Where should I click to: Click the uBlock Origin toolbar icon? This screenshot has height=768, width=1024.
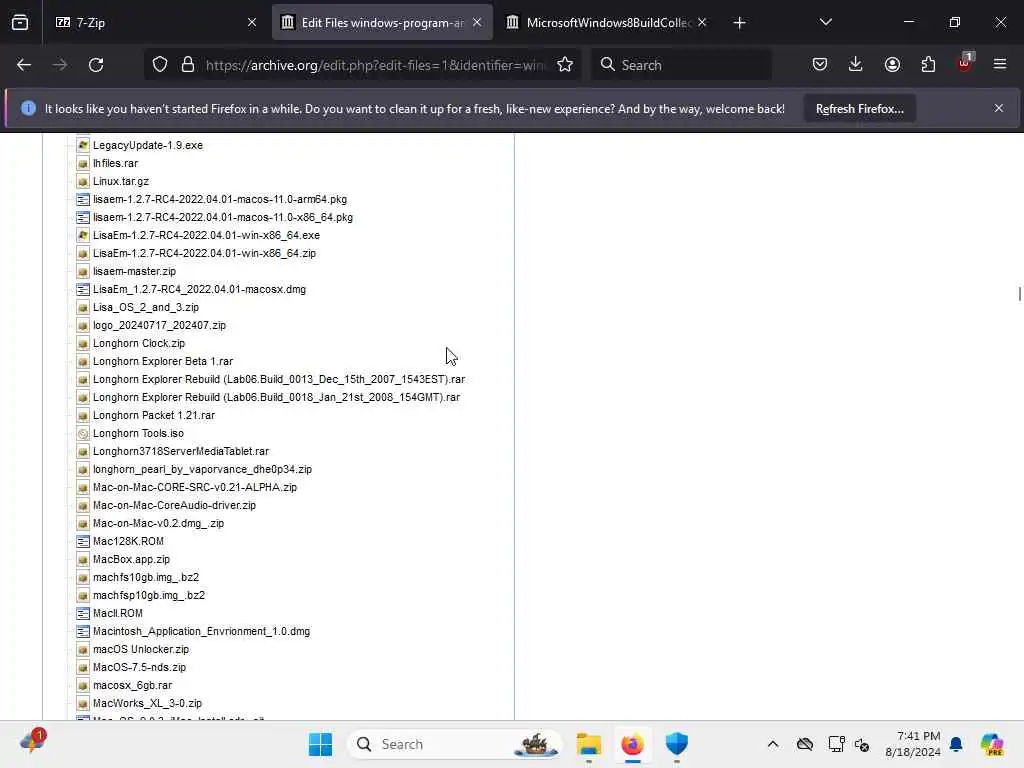pos(964,63)
